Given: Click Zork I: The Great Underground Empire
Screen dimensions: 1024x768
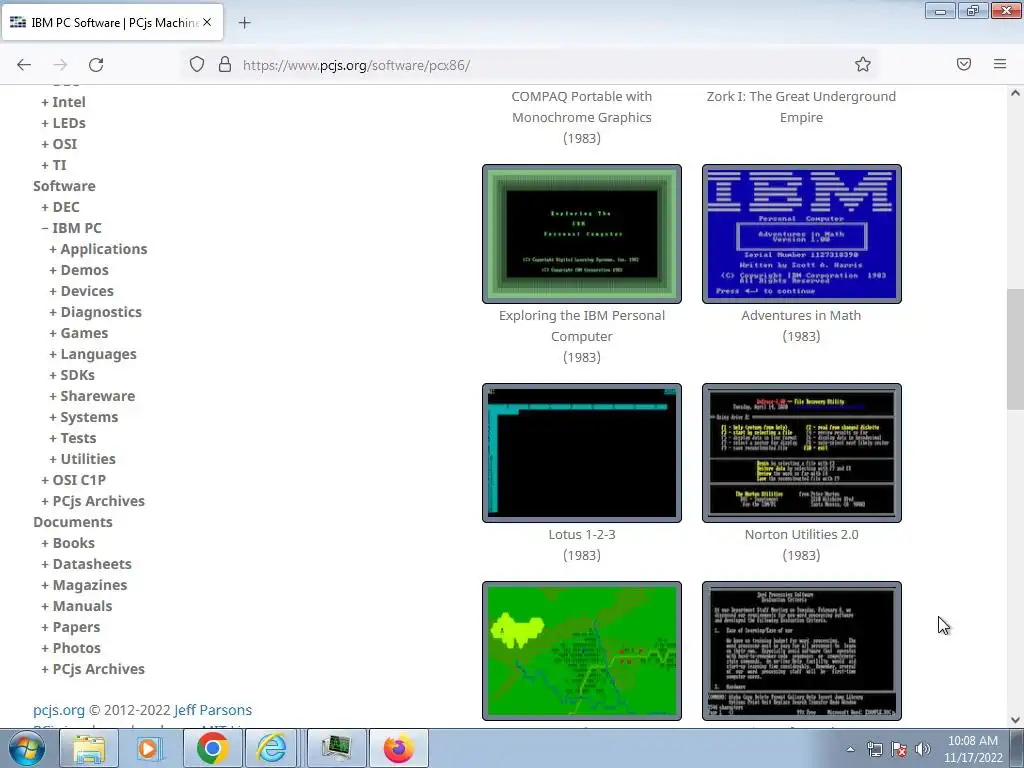Looking at the screenshot, I should click(x=801, y=106).
